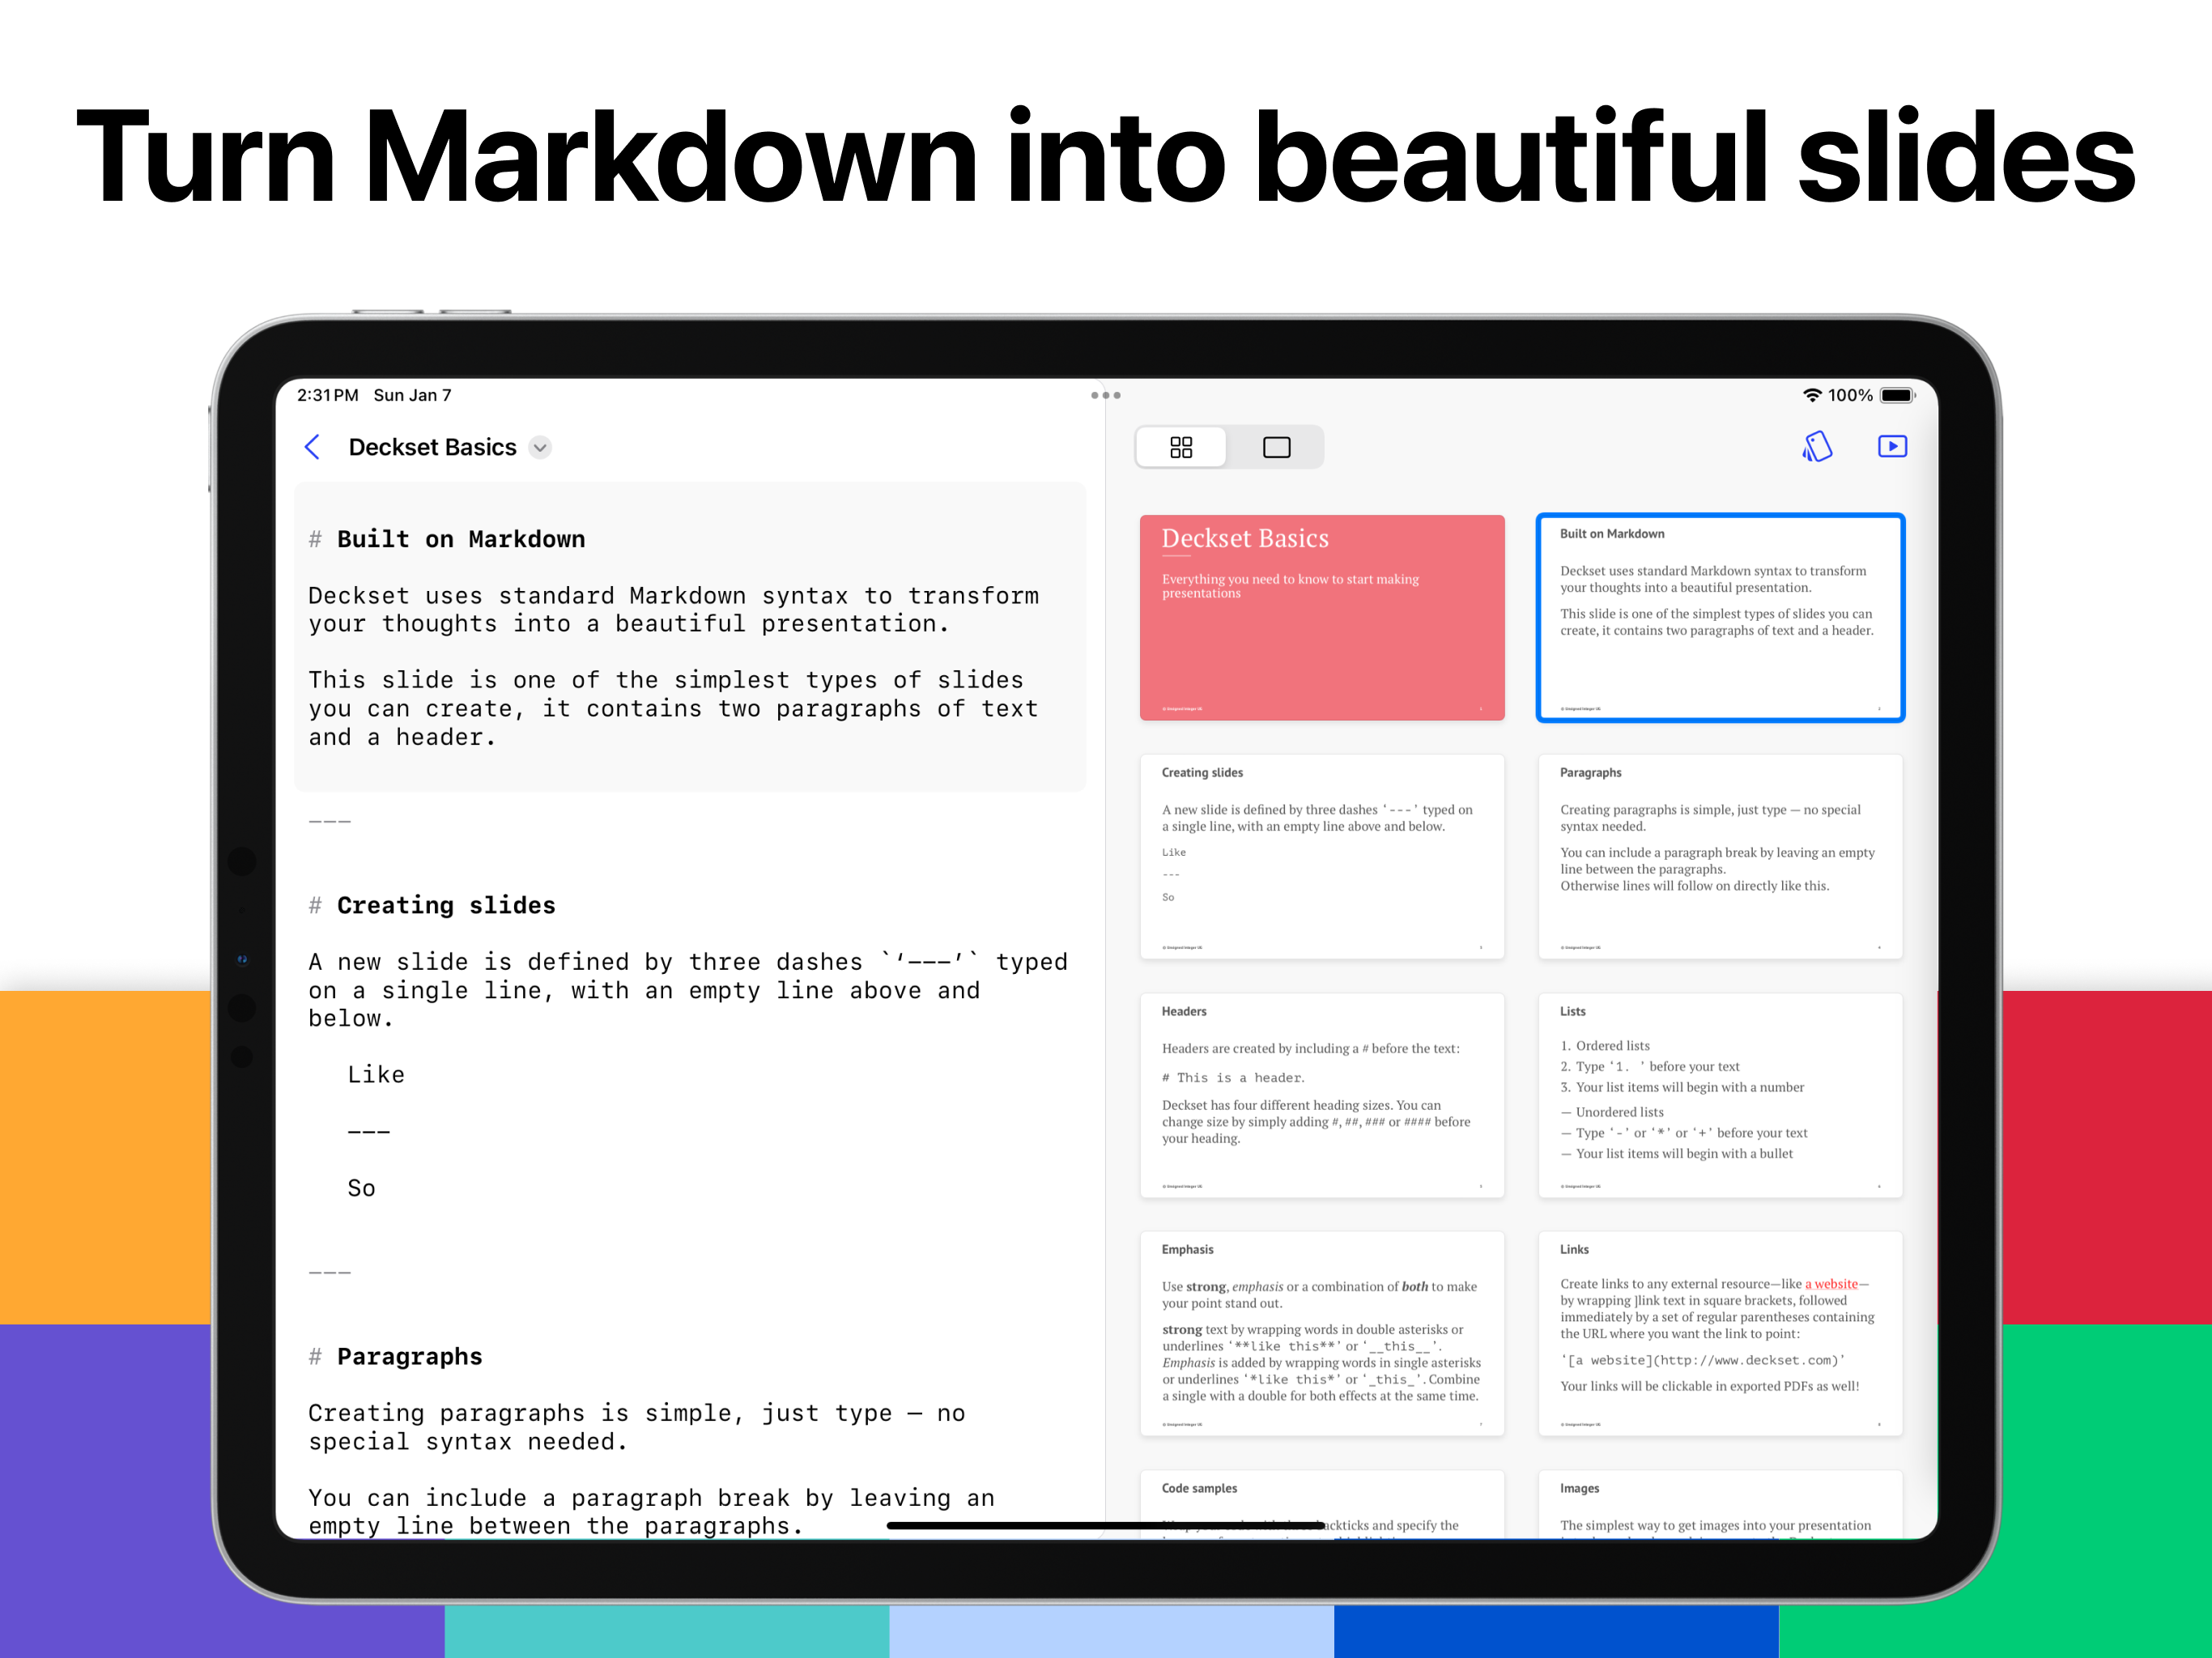
Task: Select the Lists slide thumbnail
Action: [x=1720, y=1096]
